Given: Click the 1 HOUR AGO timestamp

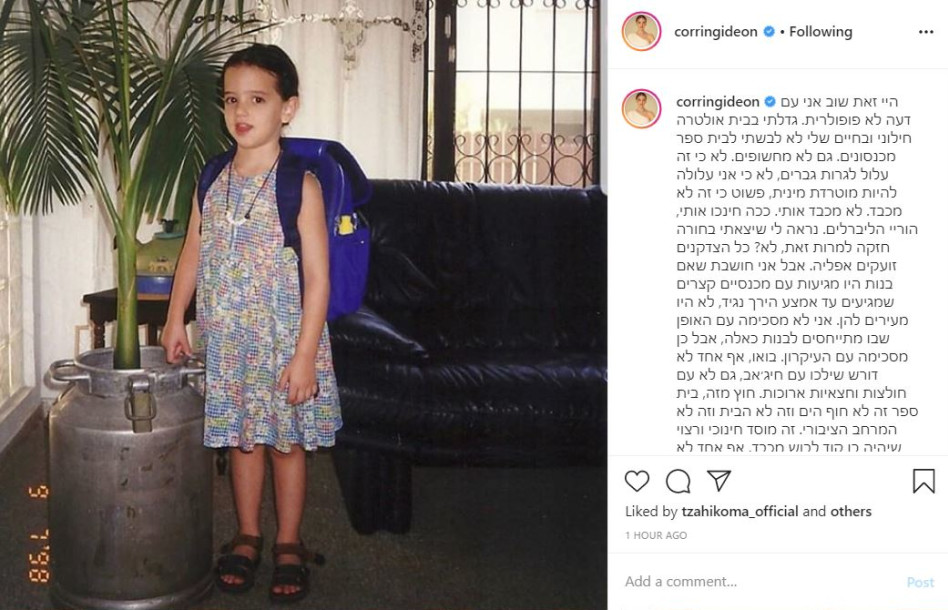Looking at the screenshot, I should coord(656,535).
